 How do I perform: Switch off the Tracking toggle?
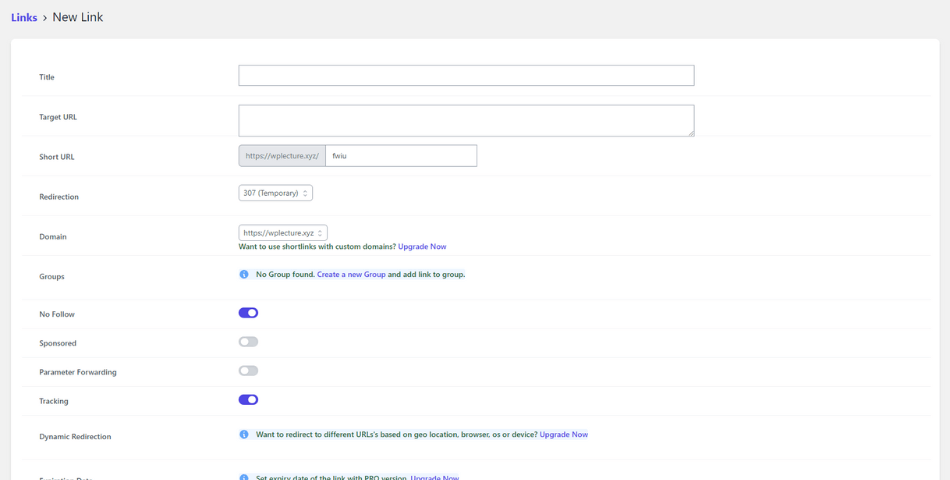pyautogui.click(x=248, y=400)
